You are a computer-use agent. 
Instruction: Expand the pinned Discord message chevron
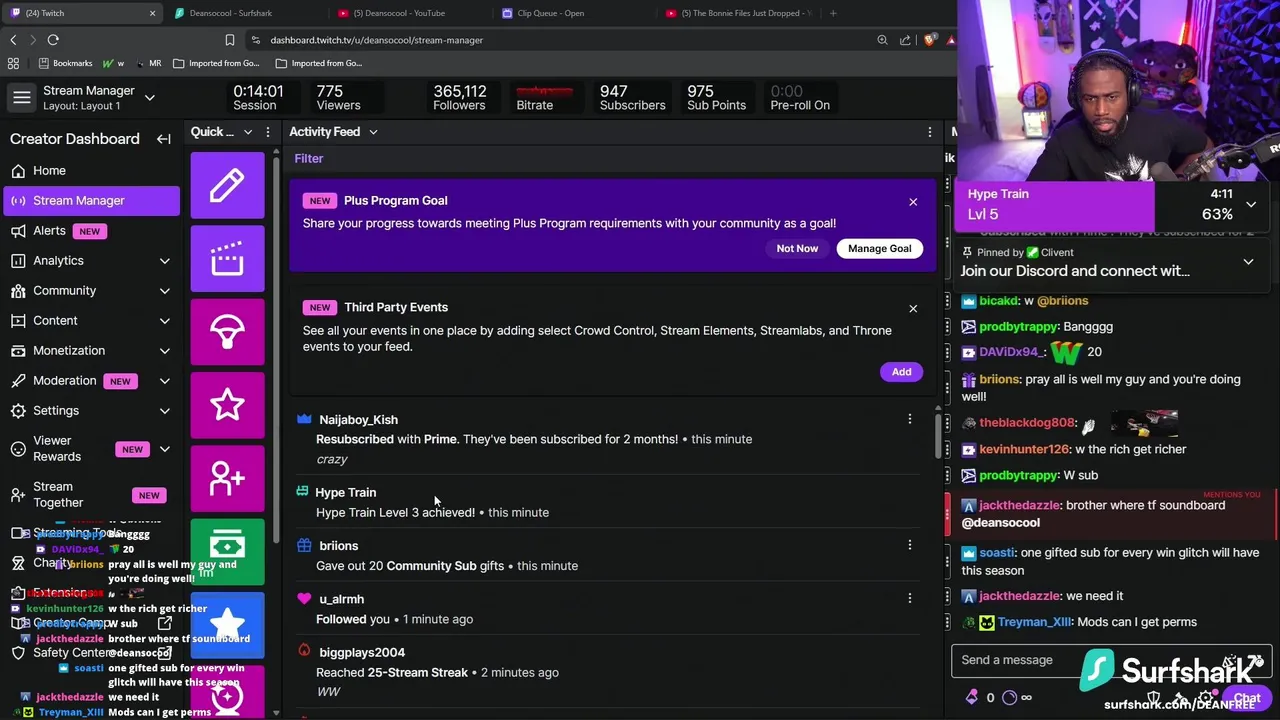tap(1248, 262)
